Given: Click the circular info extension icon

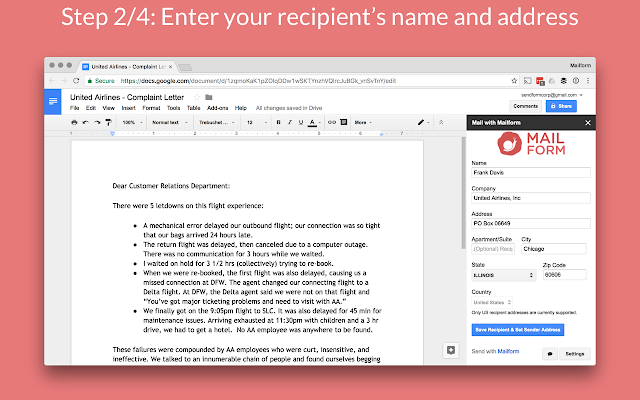Looking at the screenshot, I should tap(576, 81).
